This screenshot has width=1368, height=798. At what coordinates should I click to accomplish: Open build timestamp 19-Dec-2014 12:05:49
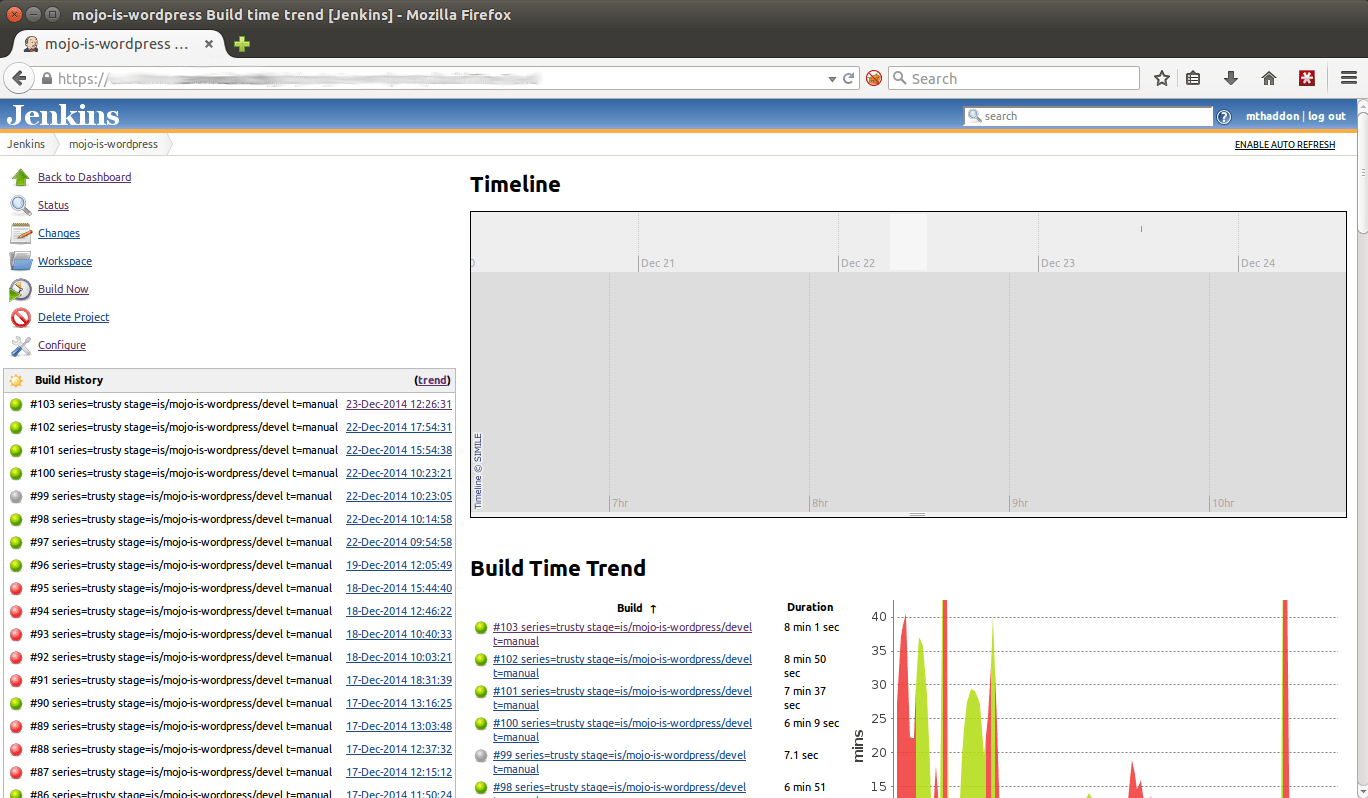point(399,566)
